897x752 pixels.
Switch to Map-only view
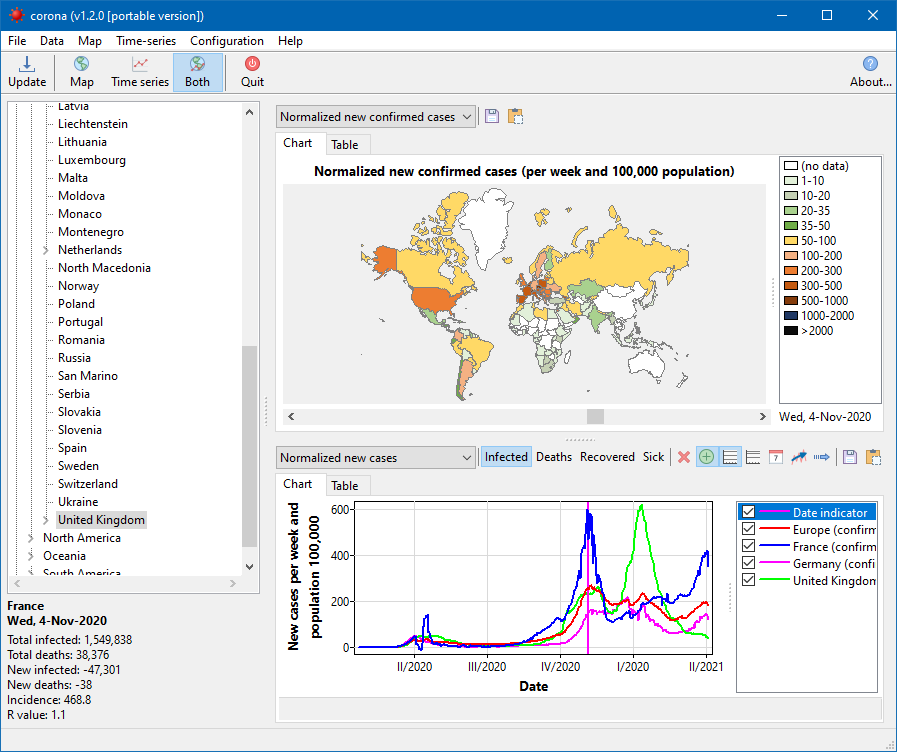pyautogui.click(x=82, y=72)
